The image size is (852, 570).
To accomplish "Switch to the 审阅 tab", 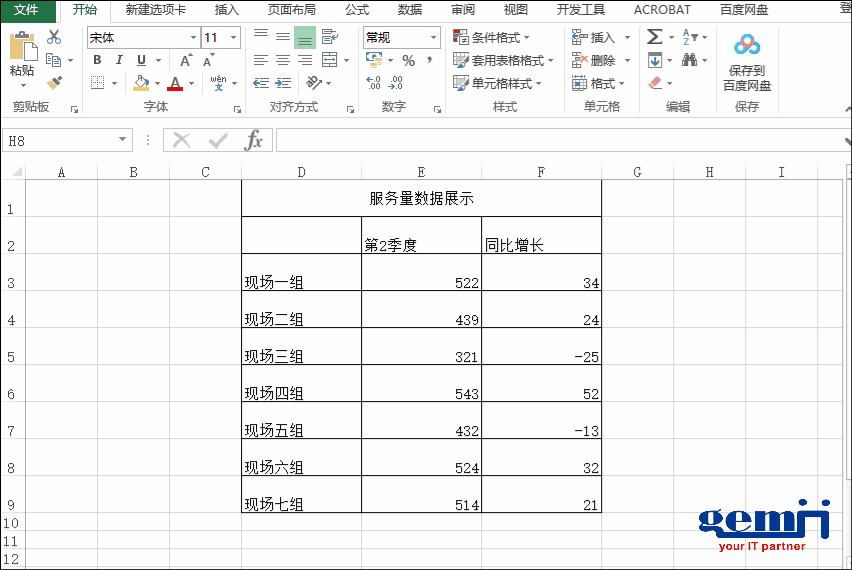I will pyautogui.click(x=463, y=10).
